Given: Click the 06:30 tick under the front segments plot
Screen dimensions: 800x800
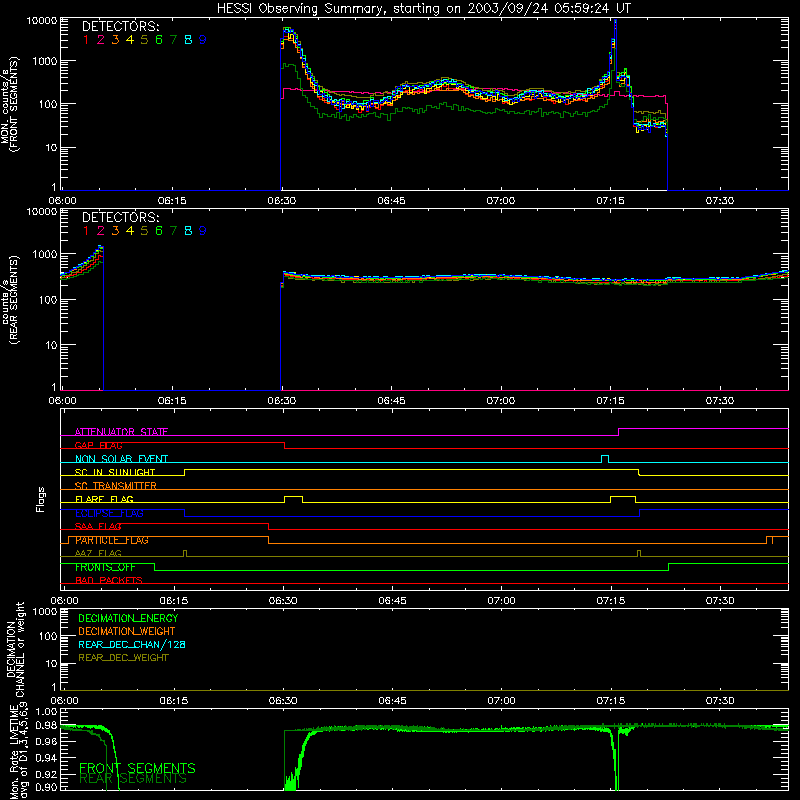Looking at the screenshot, I should coord(282,201).
